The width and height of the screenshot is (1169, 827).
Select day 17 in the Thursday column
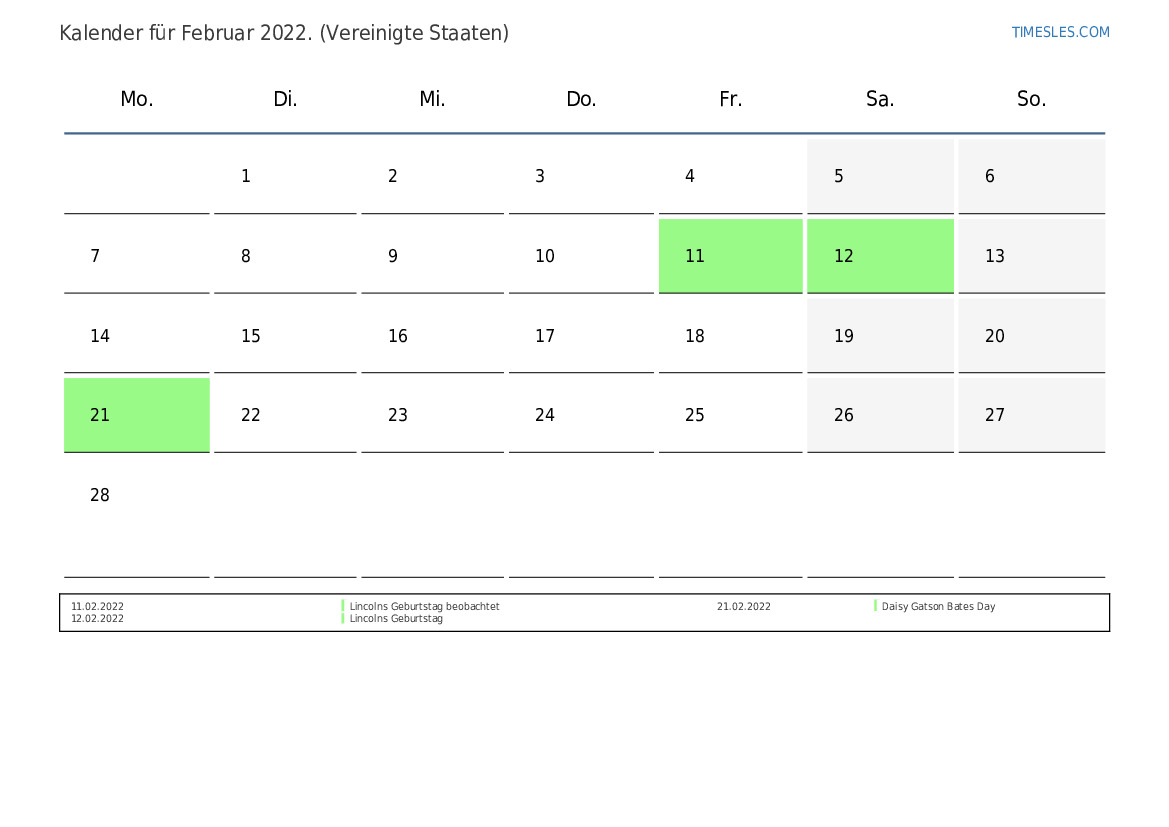[x=581, y=336]
